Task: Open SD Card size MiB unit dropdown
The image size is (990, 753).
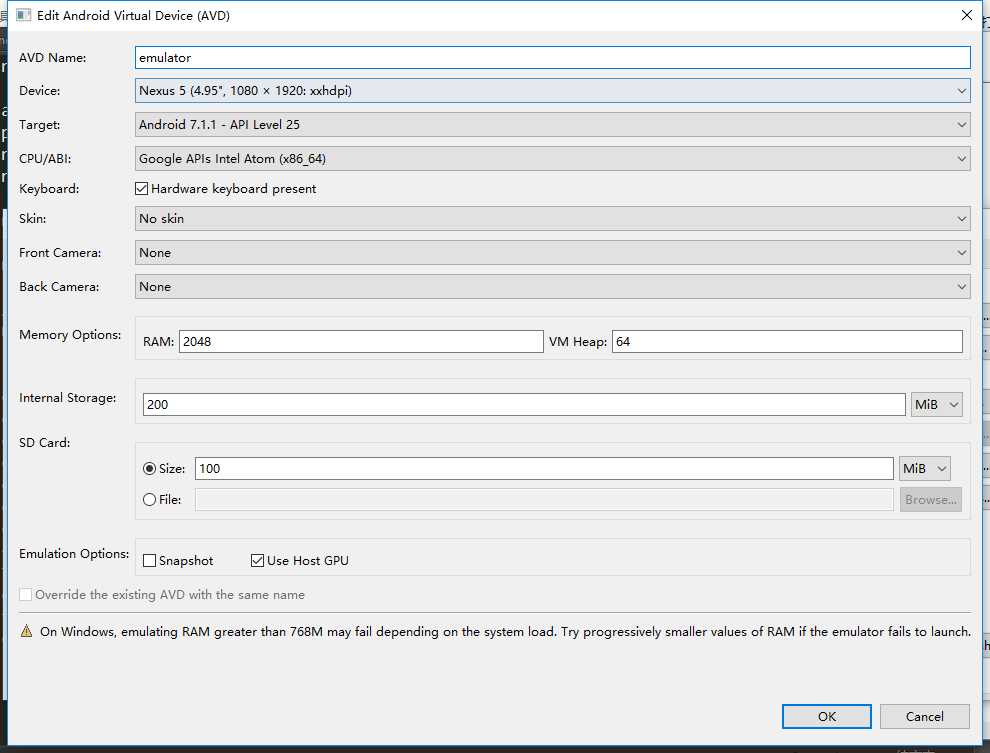Action: click(924, 469)
